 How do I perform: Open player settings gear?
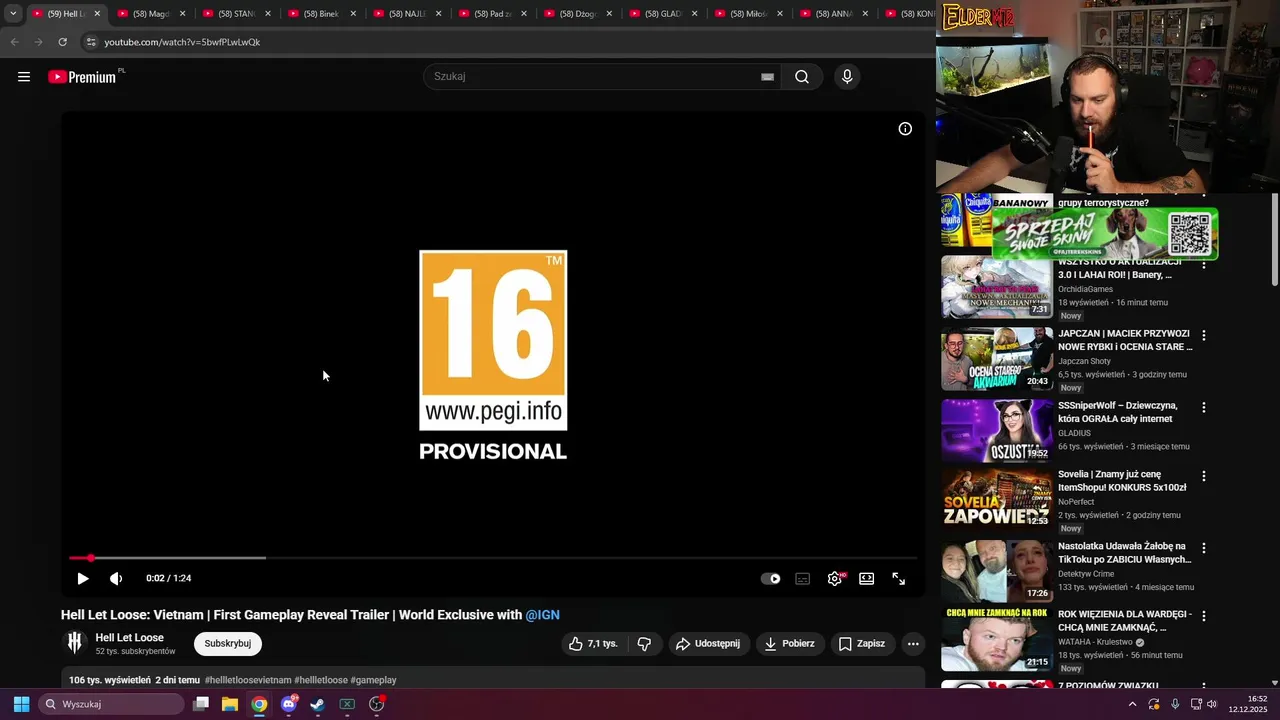click(835, 579)
